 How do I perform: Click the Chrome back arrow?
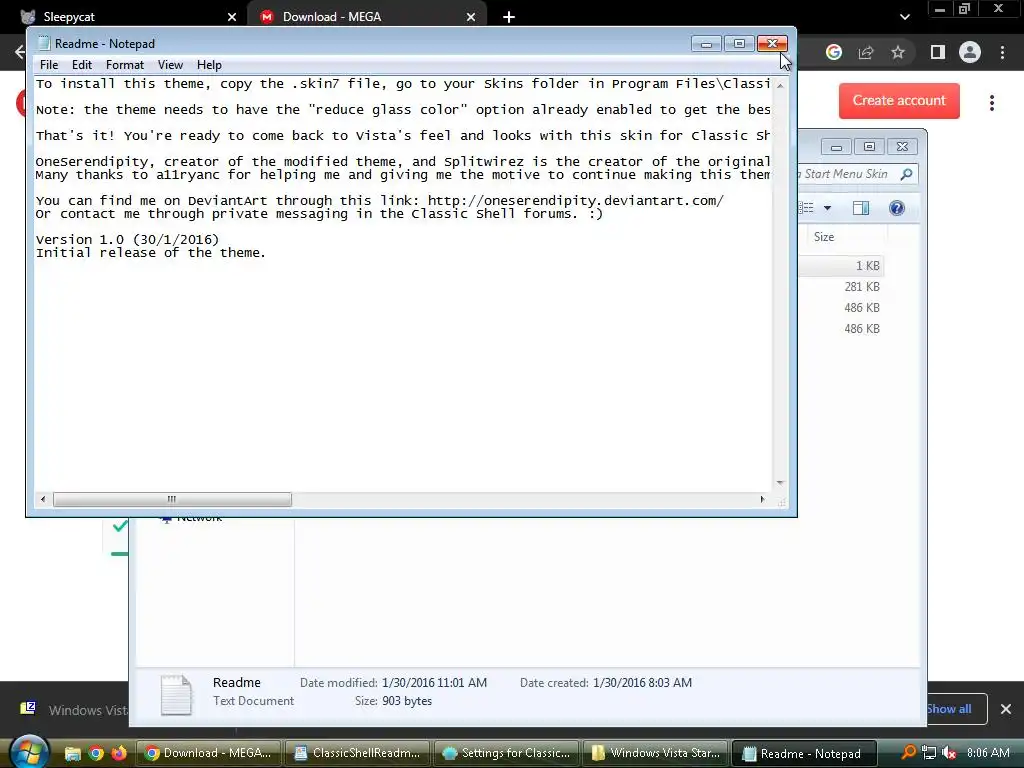19,52
